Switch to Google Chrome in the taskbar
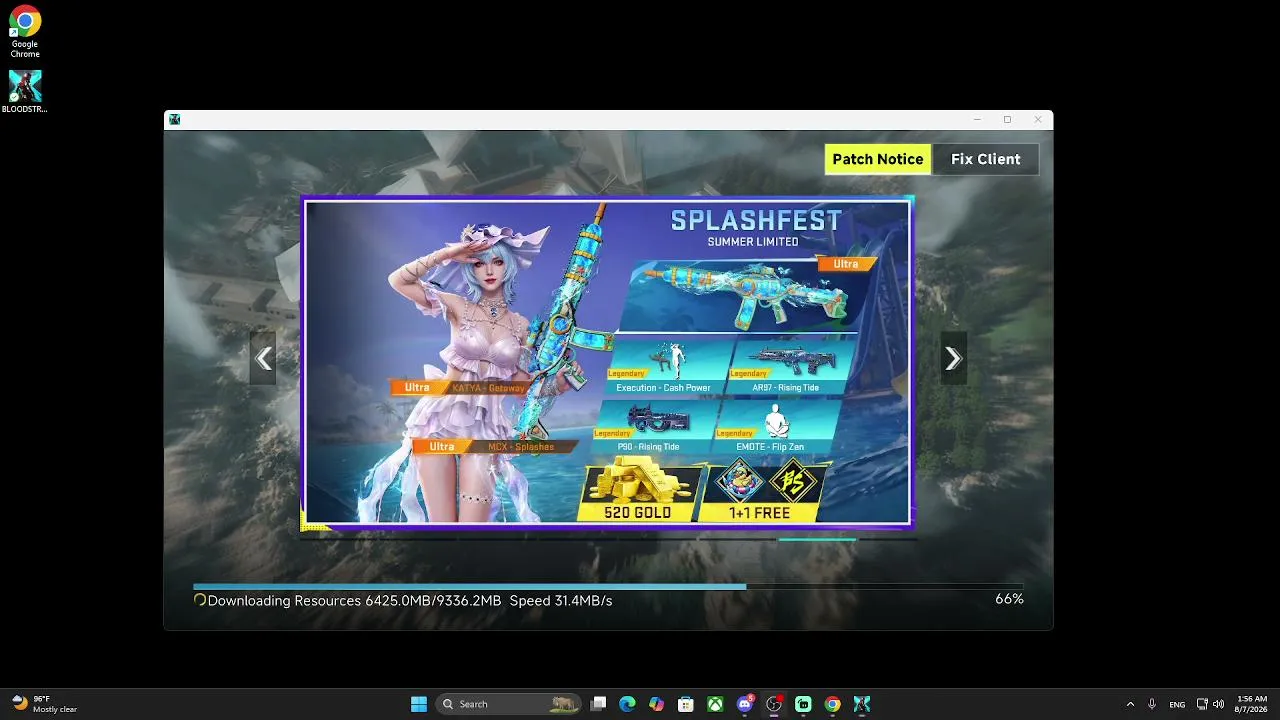This screenshot has height=720, width=1280. point(832,704)
